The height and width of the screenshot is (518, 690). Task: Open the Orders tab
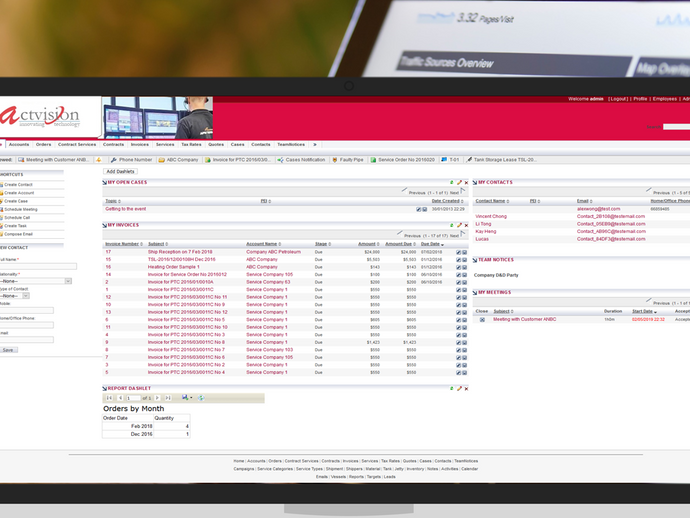[44, 144]
